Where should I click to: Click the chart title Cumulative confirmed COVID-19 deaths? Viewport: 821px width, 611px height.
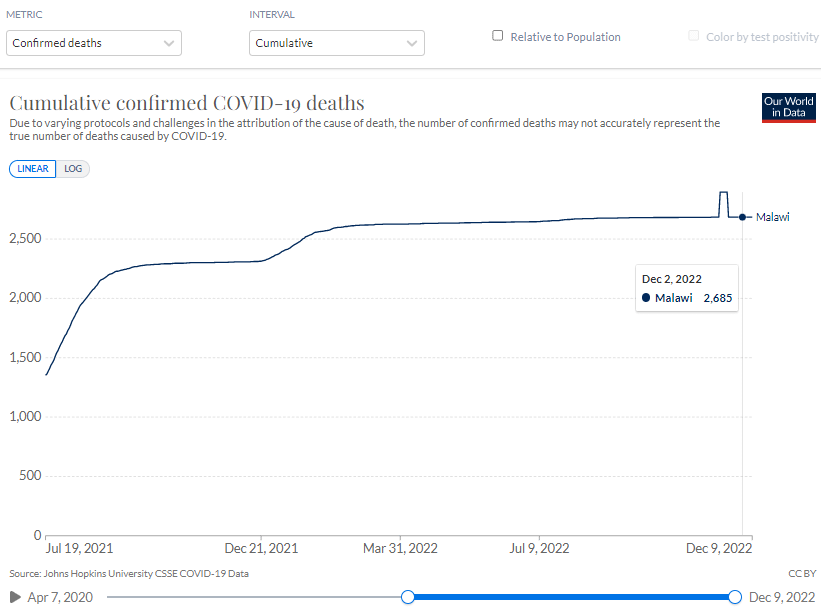coord(187,103)
